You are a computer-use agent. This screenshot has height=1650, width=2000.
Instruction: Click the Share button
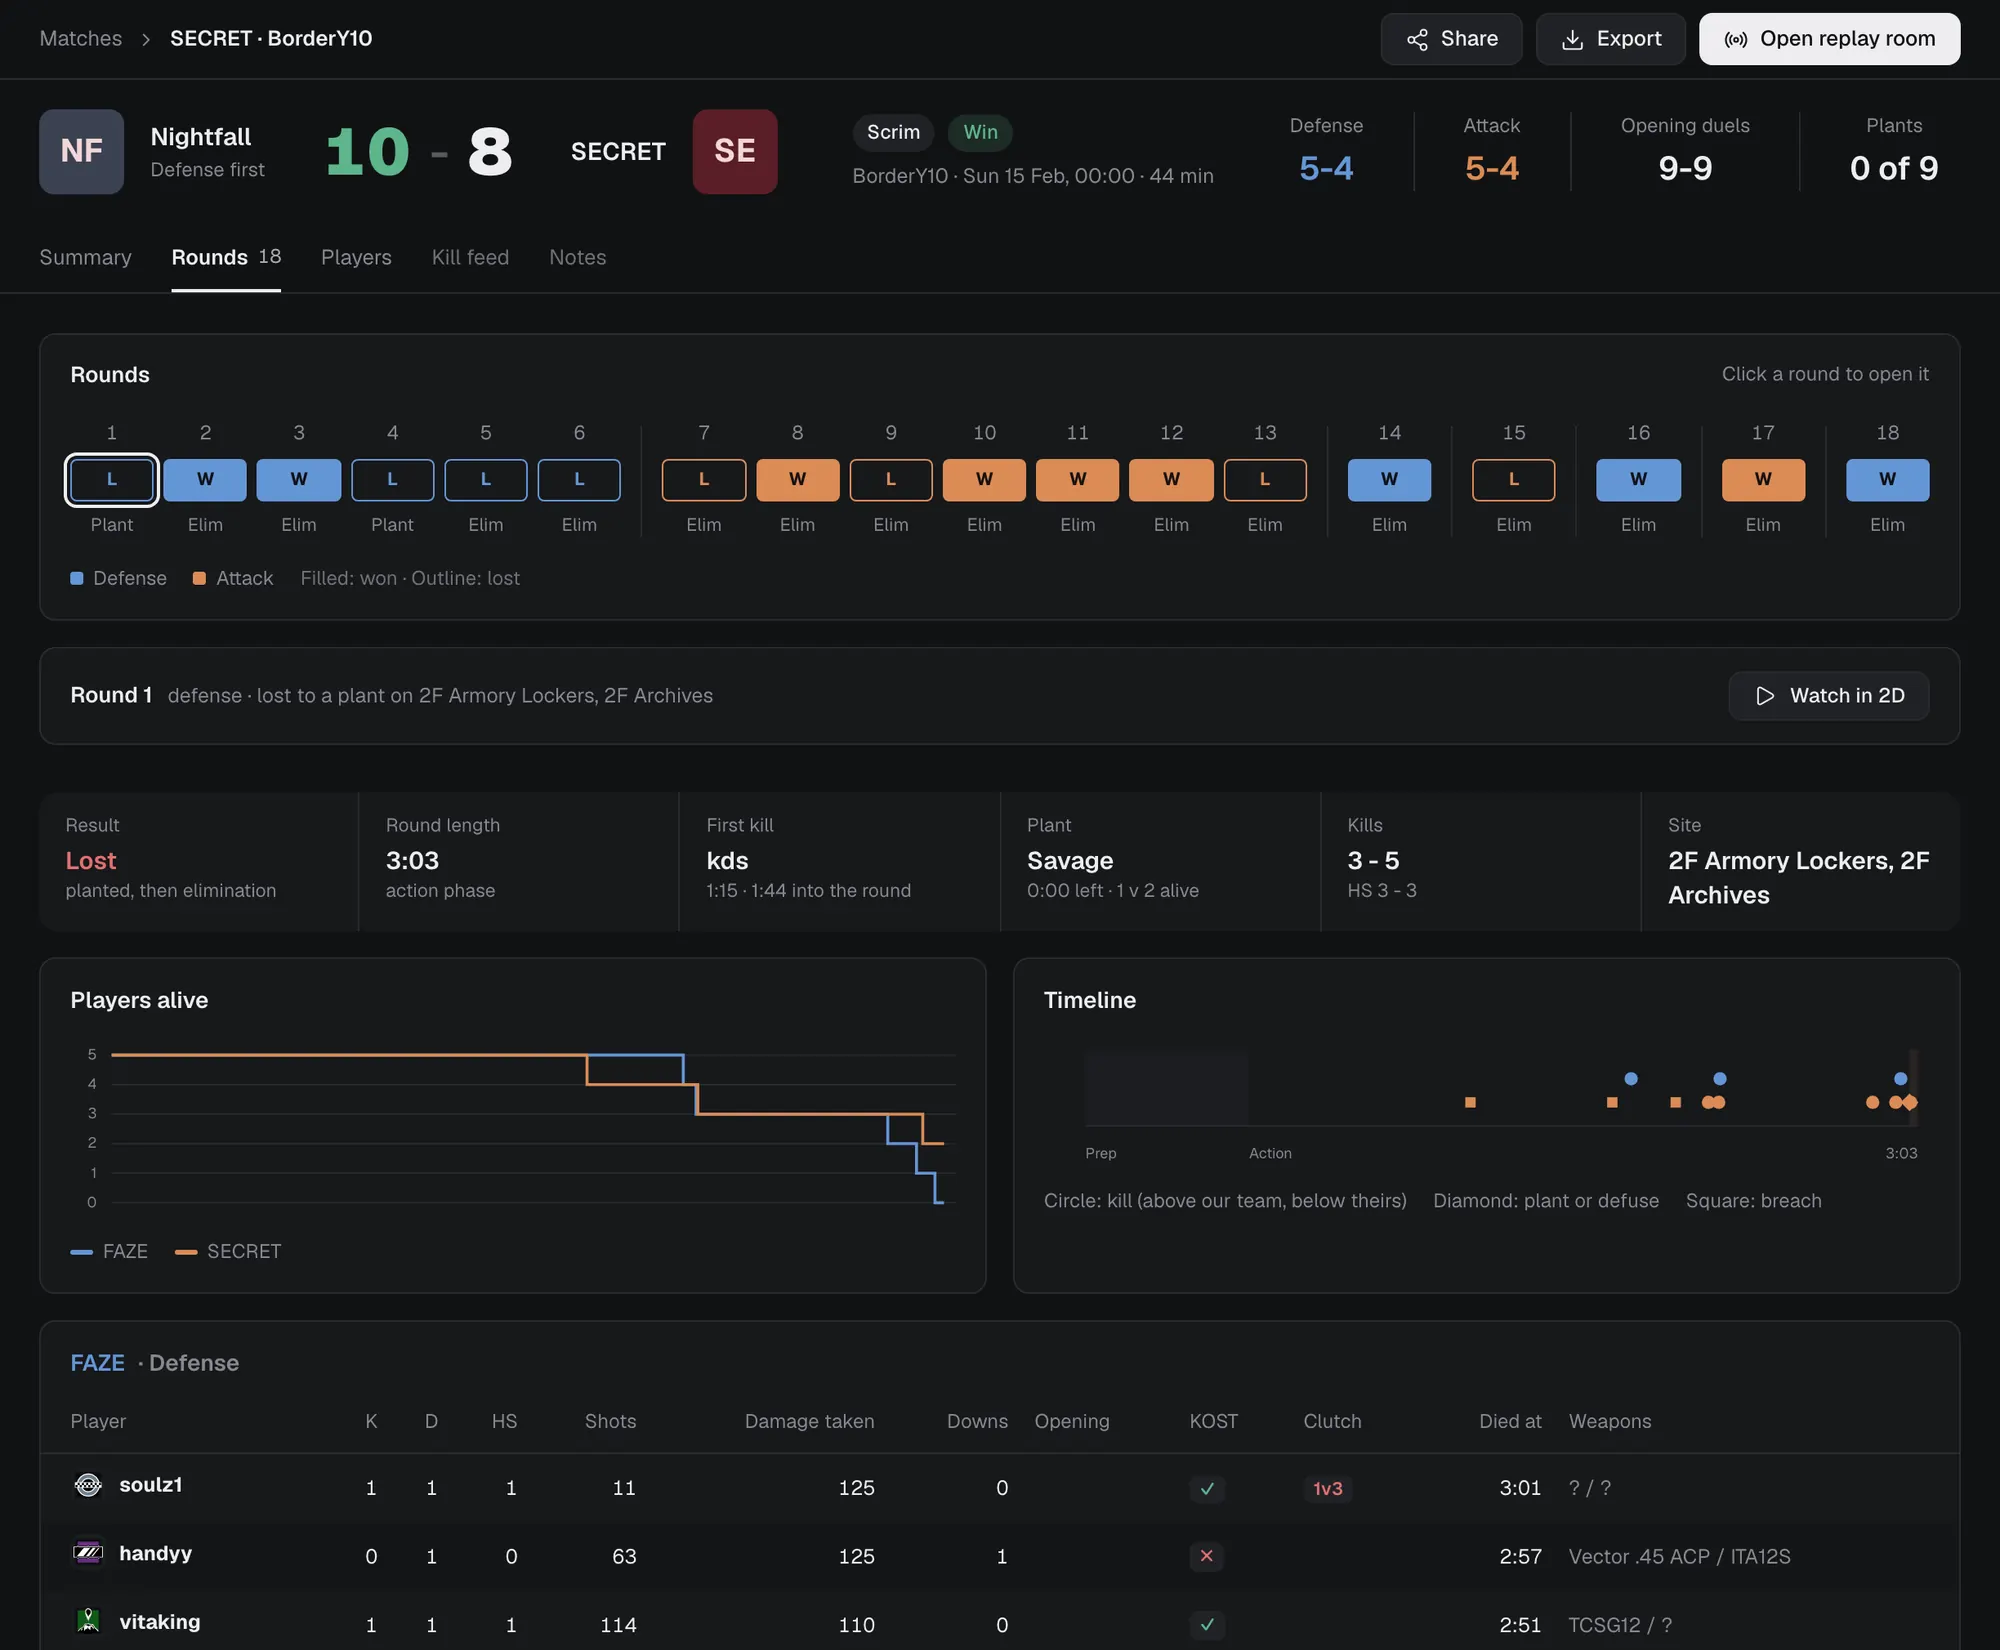pos(1451,39)
